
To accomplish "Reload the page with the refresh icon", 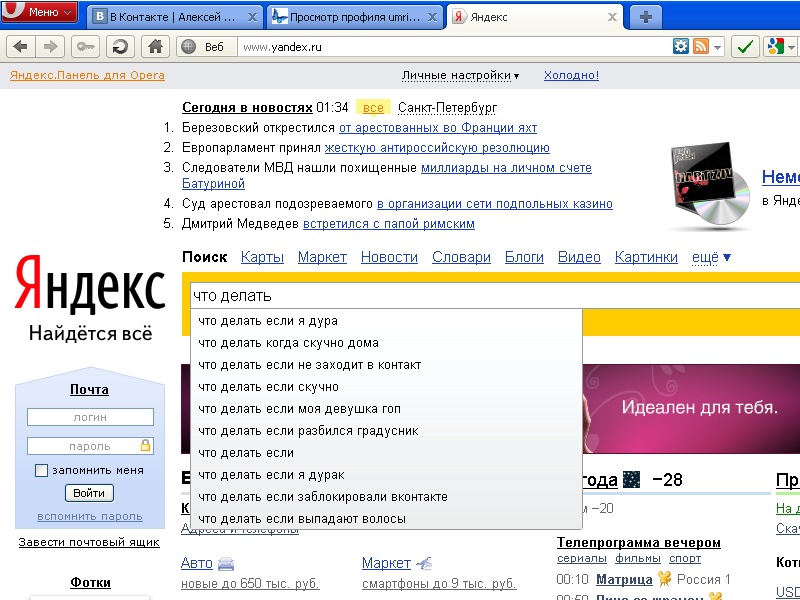I will pos(120,46).
